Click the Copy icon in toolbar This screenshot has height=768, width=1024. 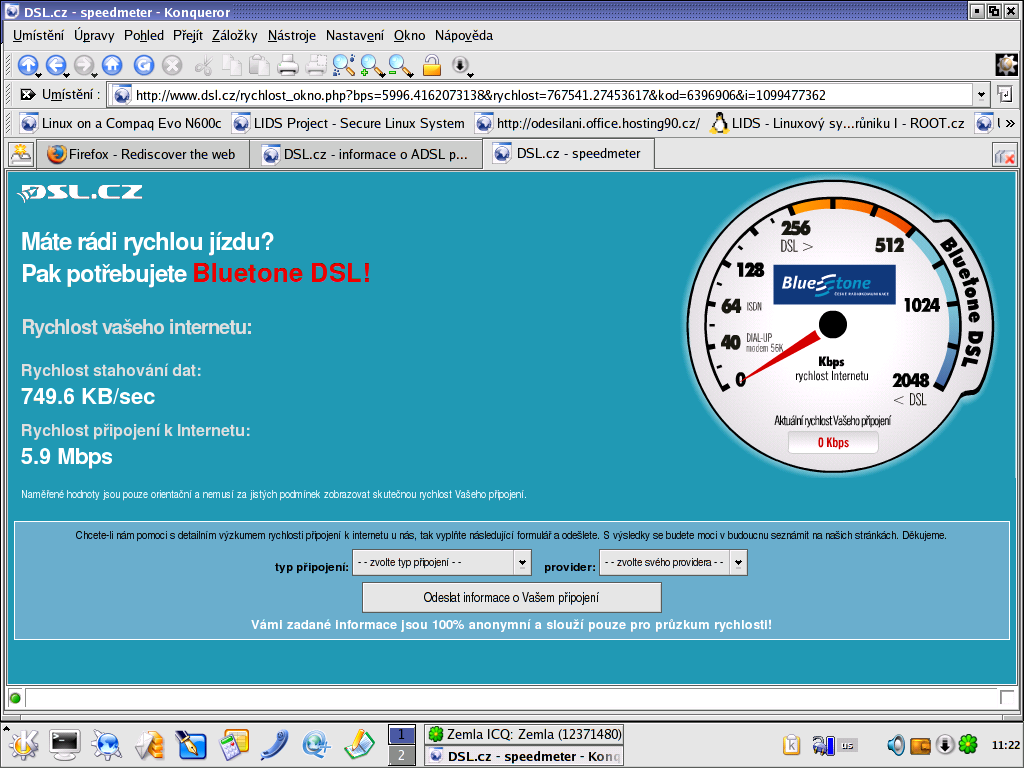(x=232, y=65)
